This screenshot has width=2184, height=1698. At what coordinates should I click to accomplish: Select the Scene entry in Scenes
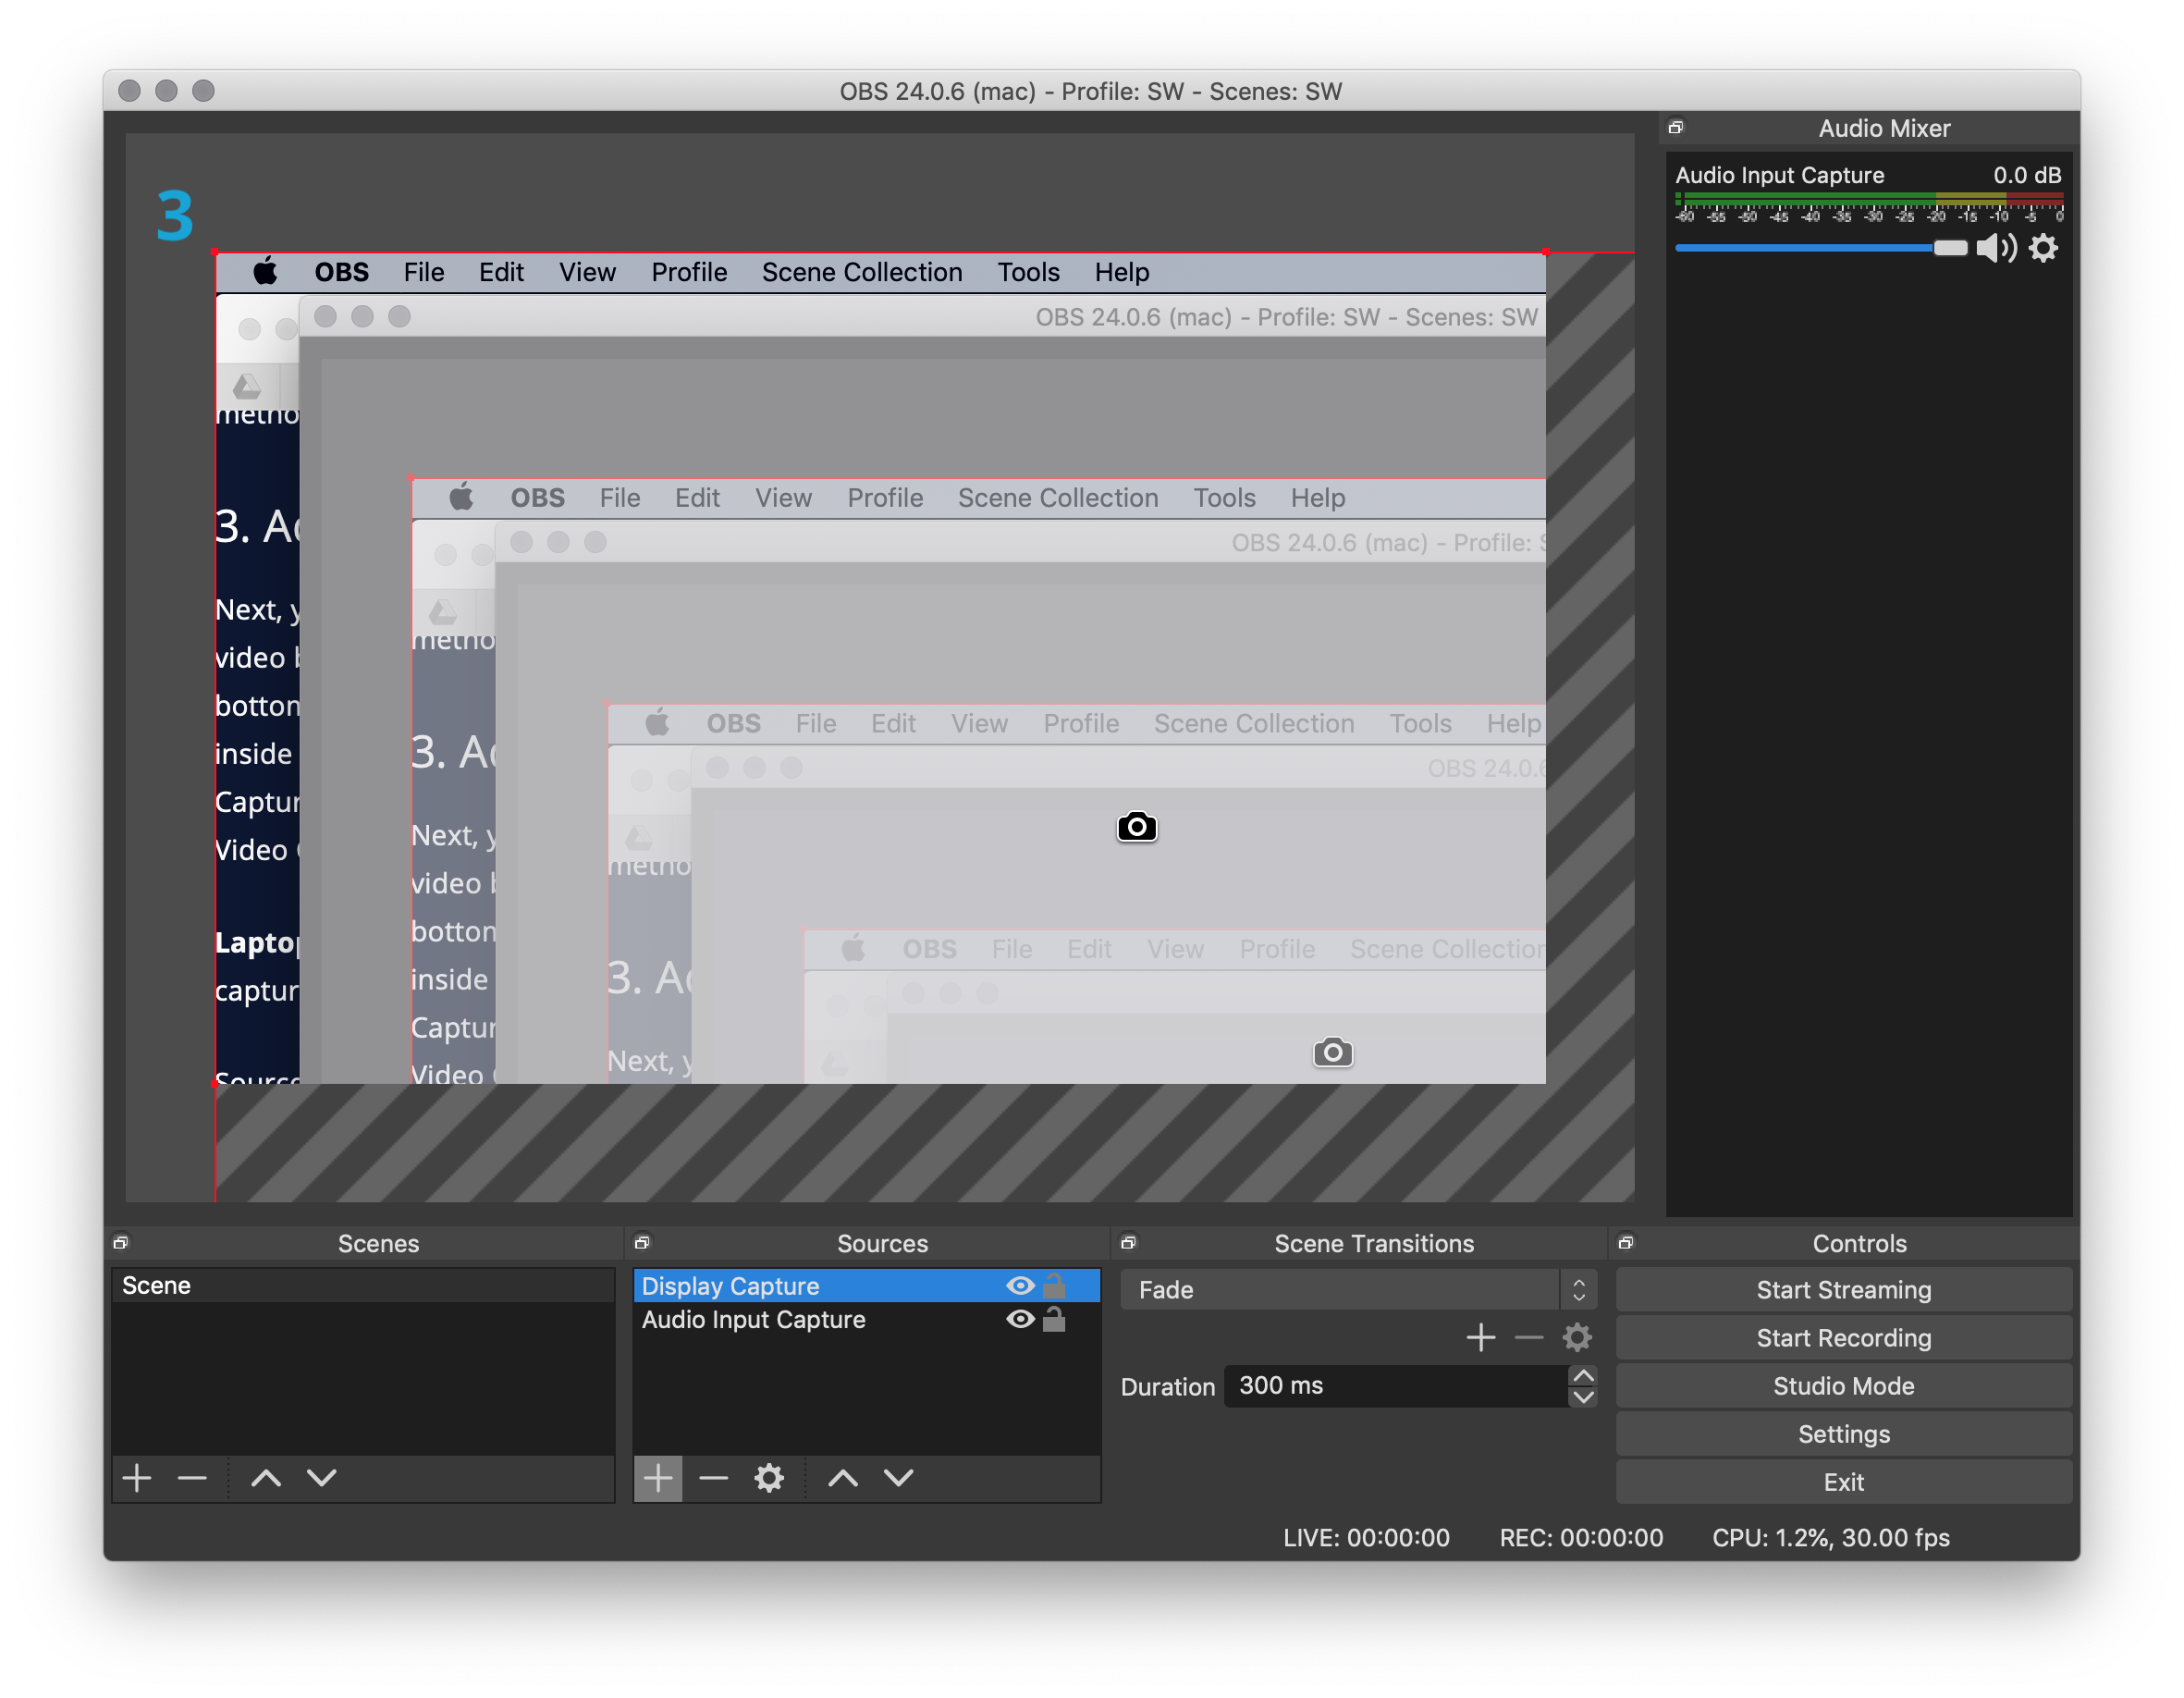pyautogui.click(x=157, y=1286)
